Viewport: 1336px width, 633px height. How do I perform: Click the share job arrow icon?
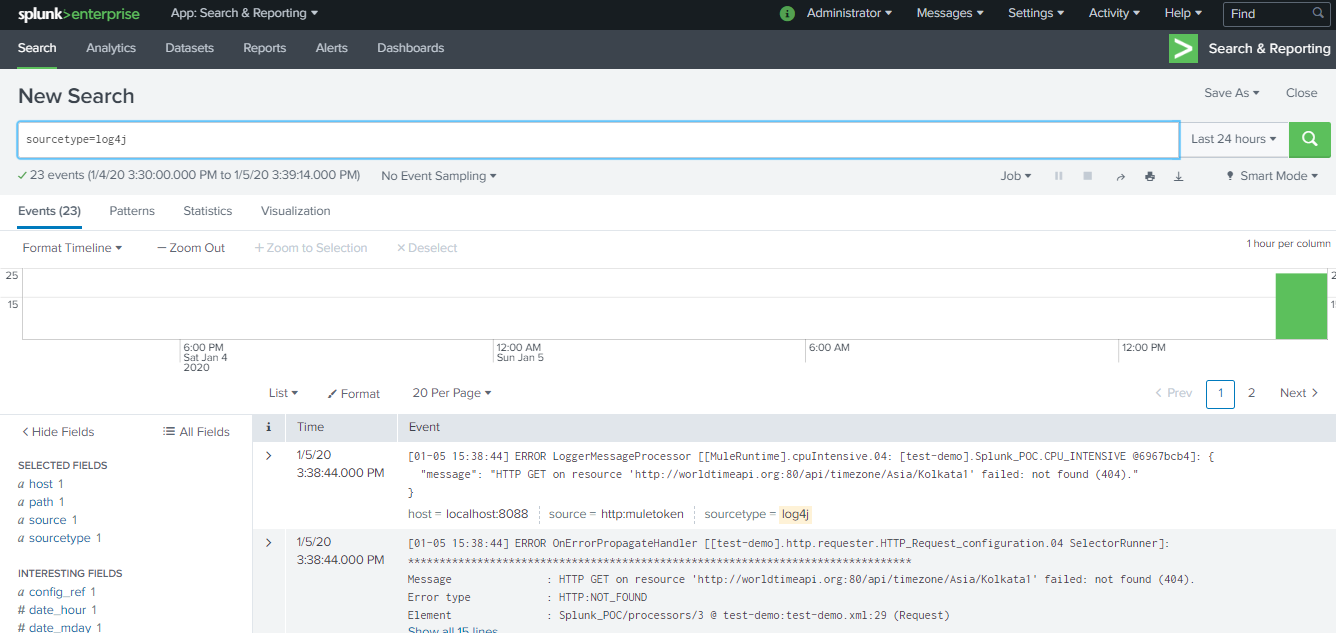1120,177
